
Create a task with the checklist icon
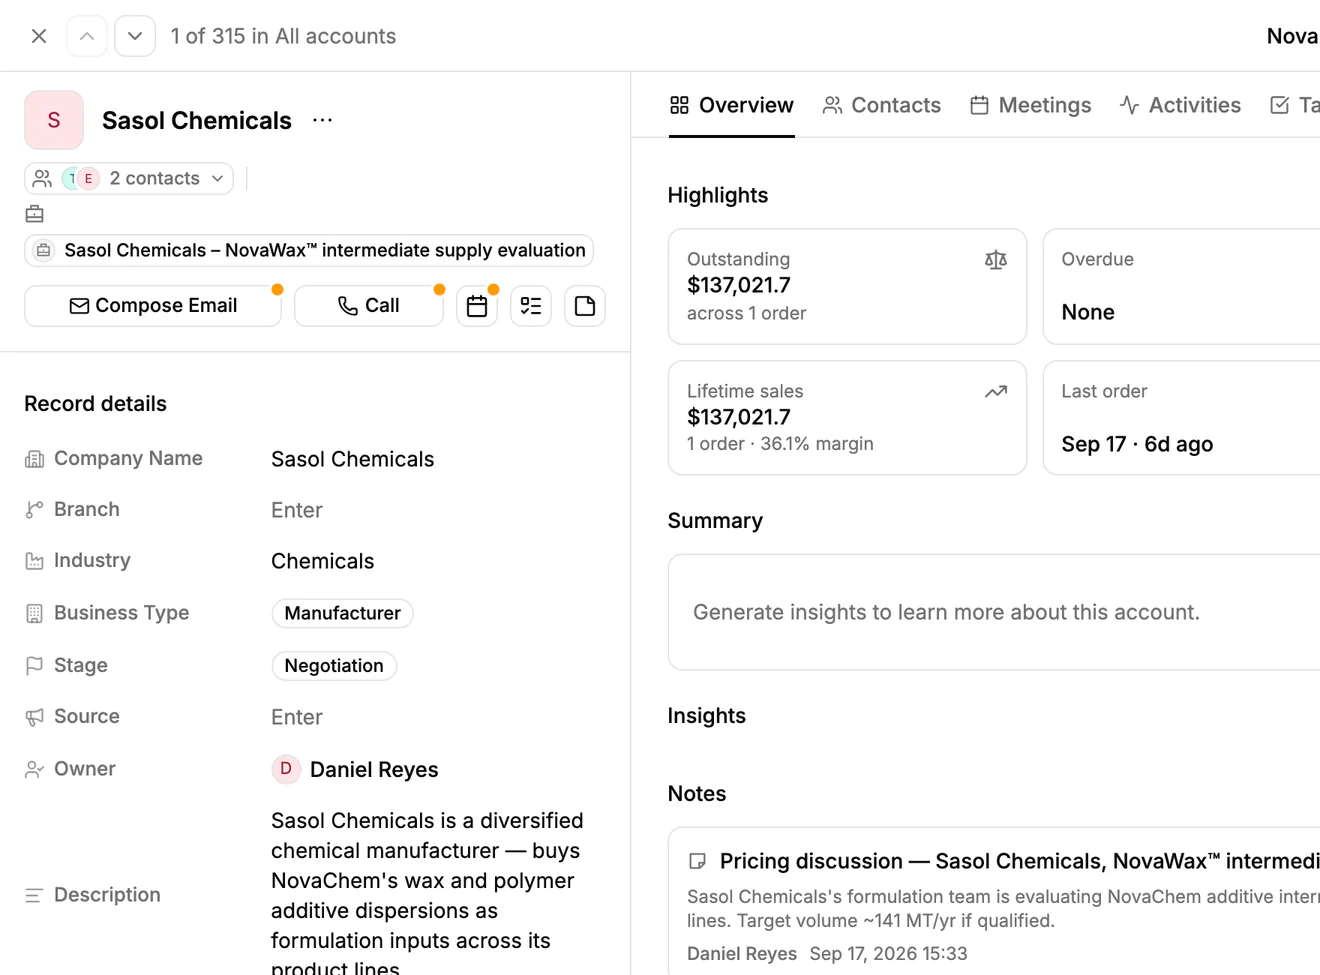tap(531, 306)
